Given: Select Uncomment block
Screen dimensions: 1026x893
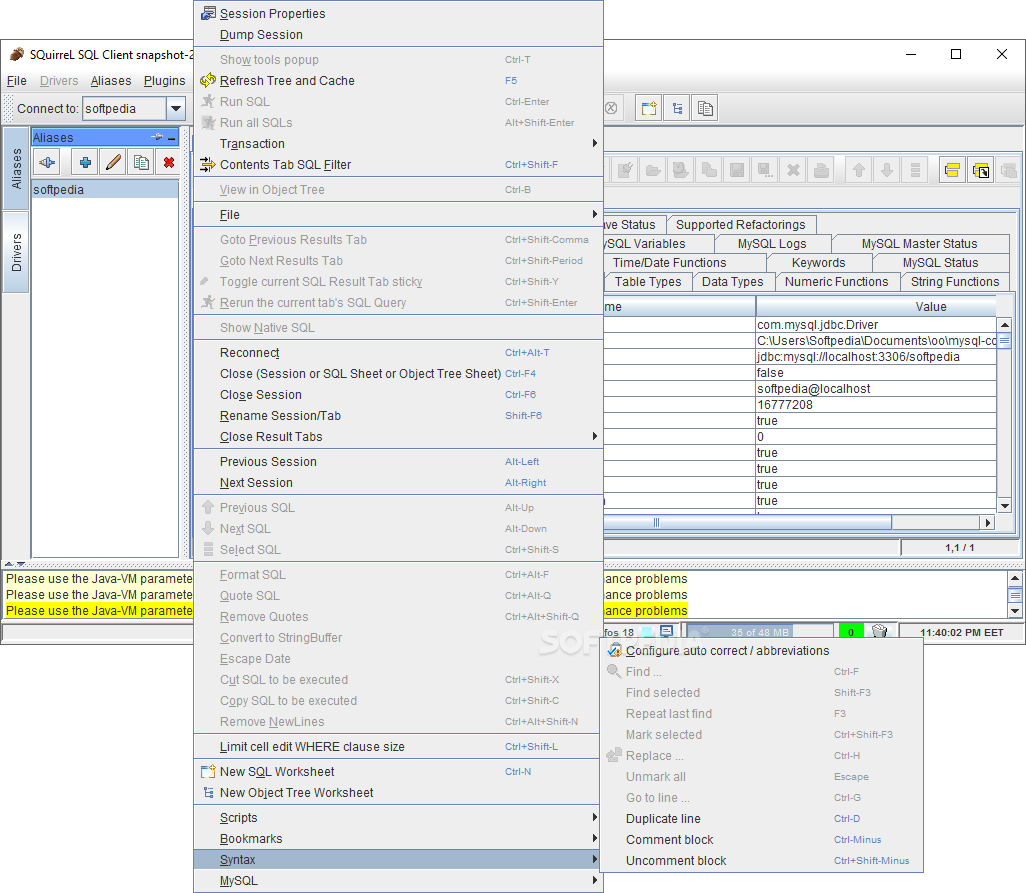Looking at the screenshot, I should tap(761, 860).
